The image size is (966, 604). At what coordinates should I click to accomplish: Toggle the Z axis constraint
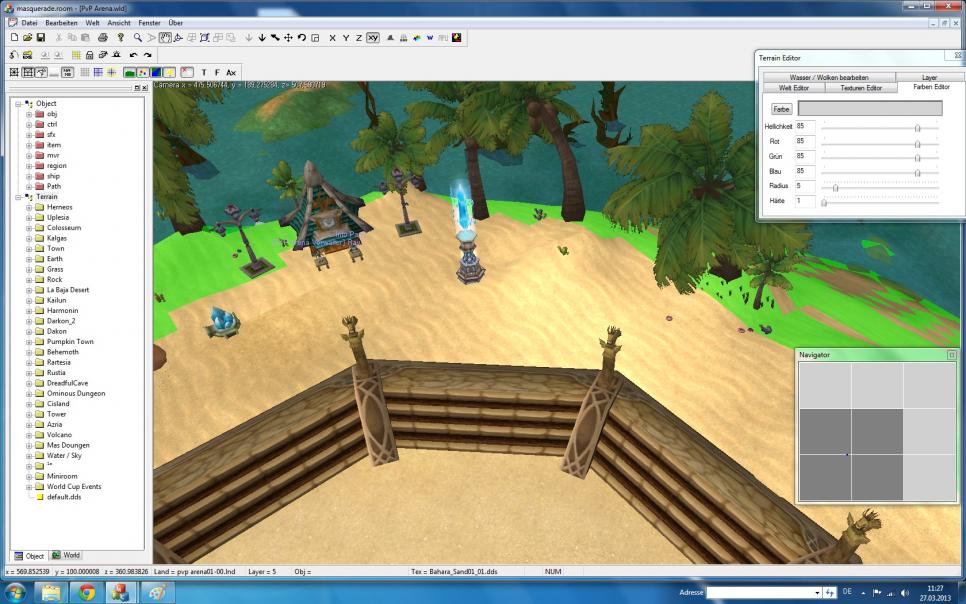click(x=358, y=38)
